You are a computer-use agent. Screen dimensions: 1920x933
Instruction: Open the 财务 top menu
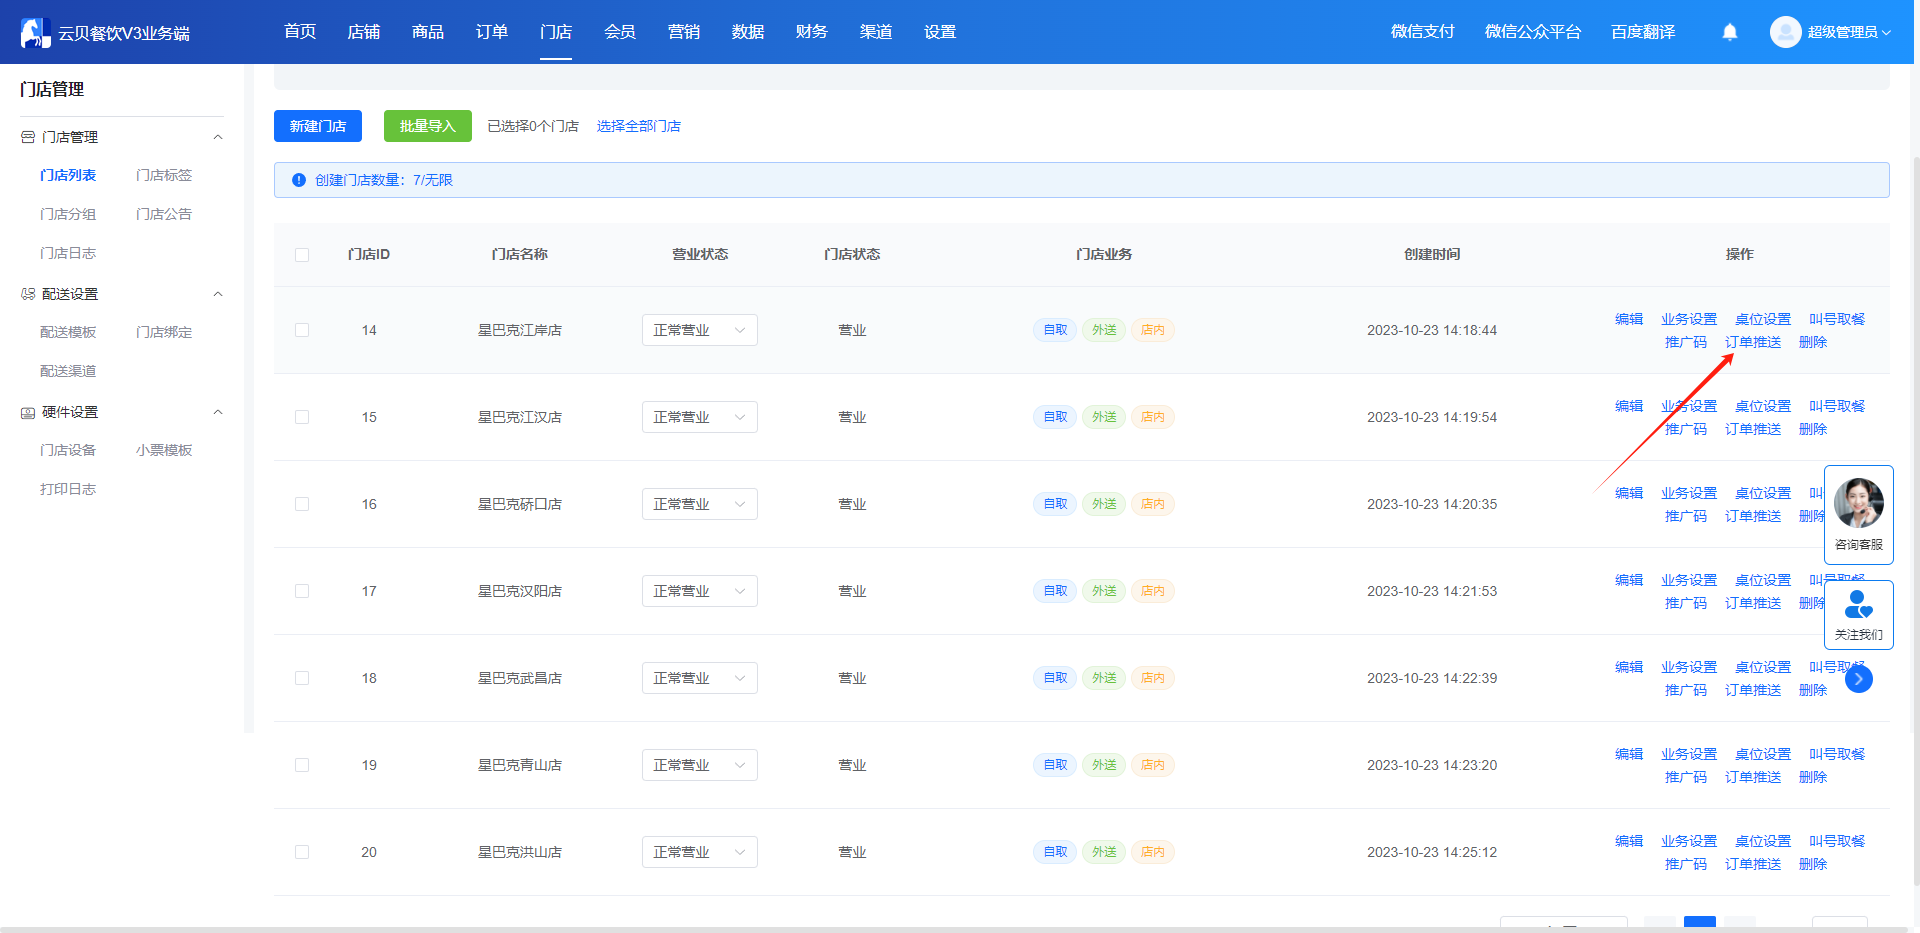pos(812,32)
